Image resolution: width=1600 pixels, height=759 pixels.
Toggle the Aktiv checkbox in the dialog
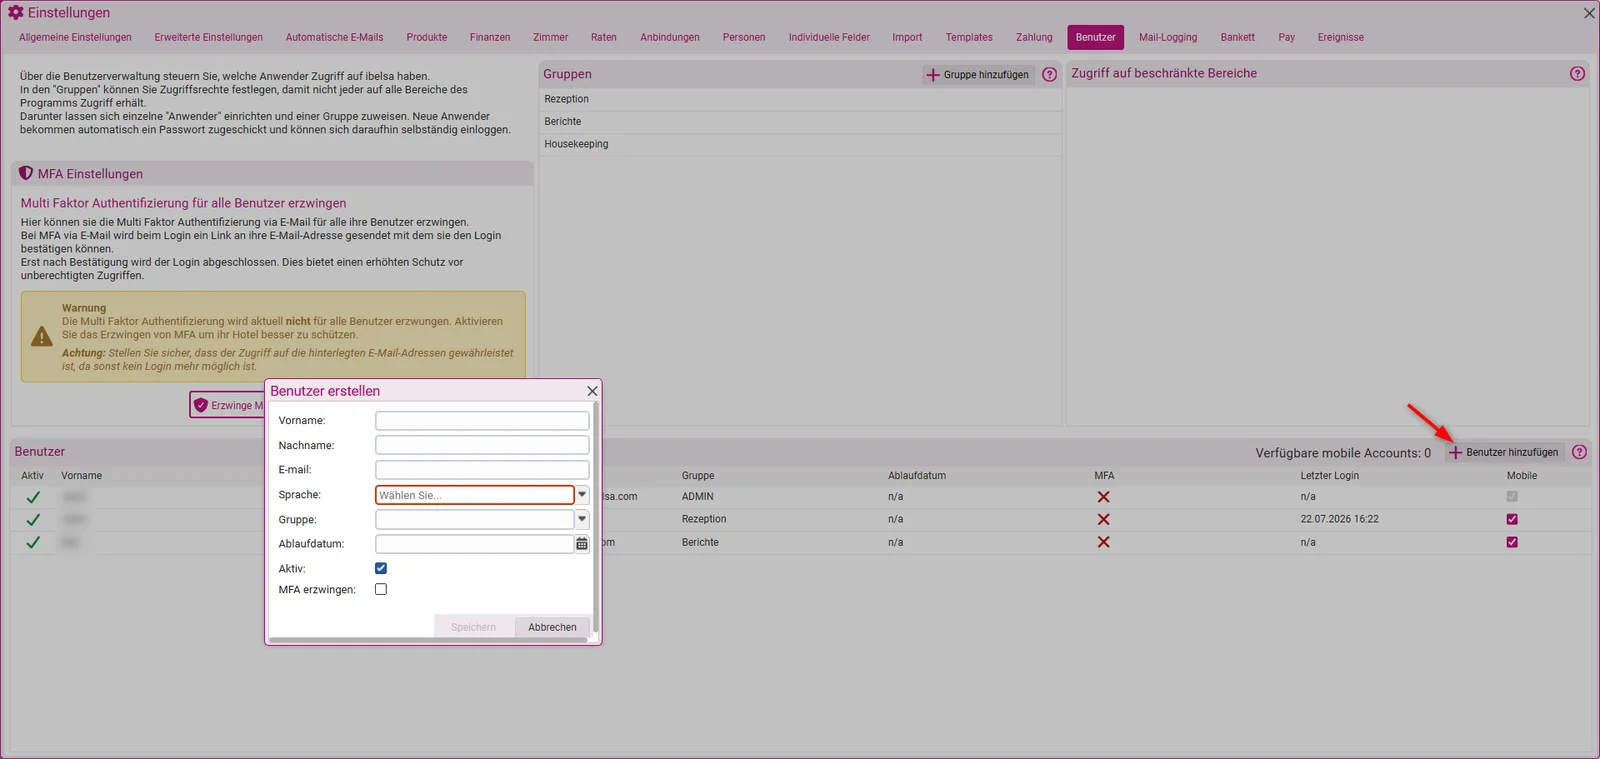(381, 568)
